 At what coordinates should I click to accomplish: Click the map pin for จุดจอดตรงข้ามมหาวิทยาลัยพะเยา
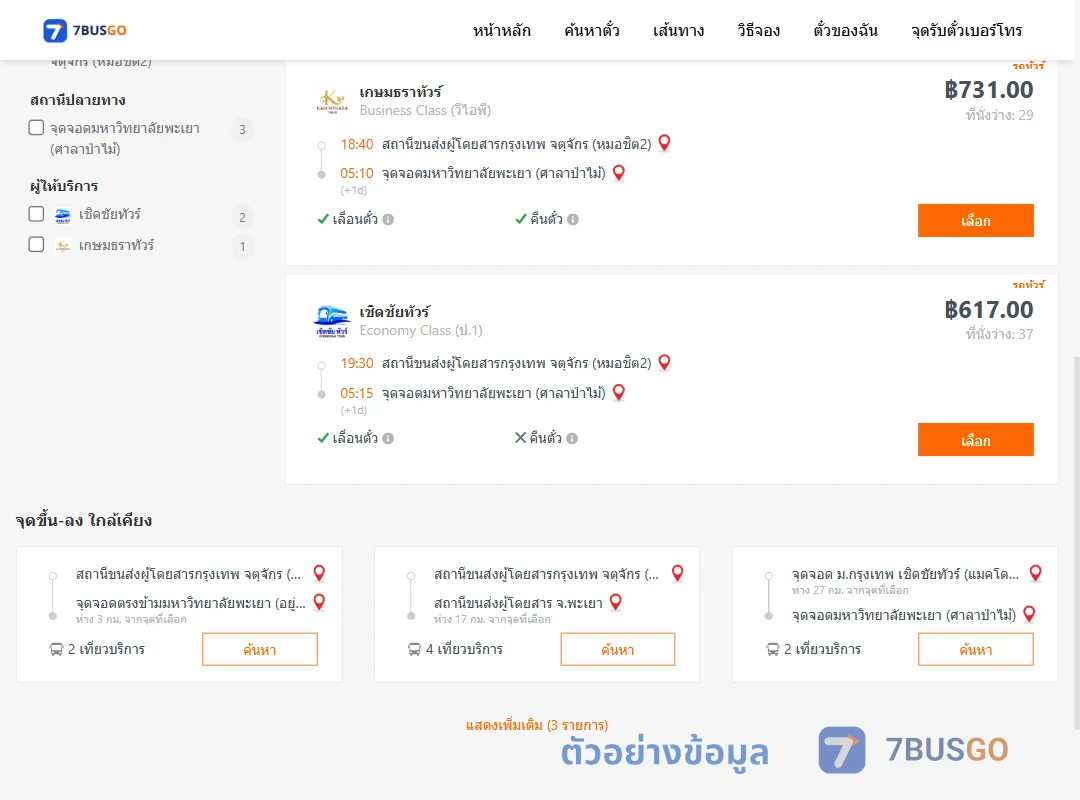(x=320, y=602)
